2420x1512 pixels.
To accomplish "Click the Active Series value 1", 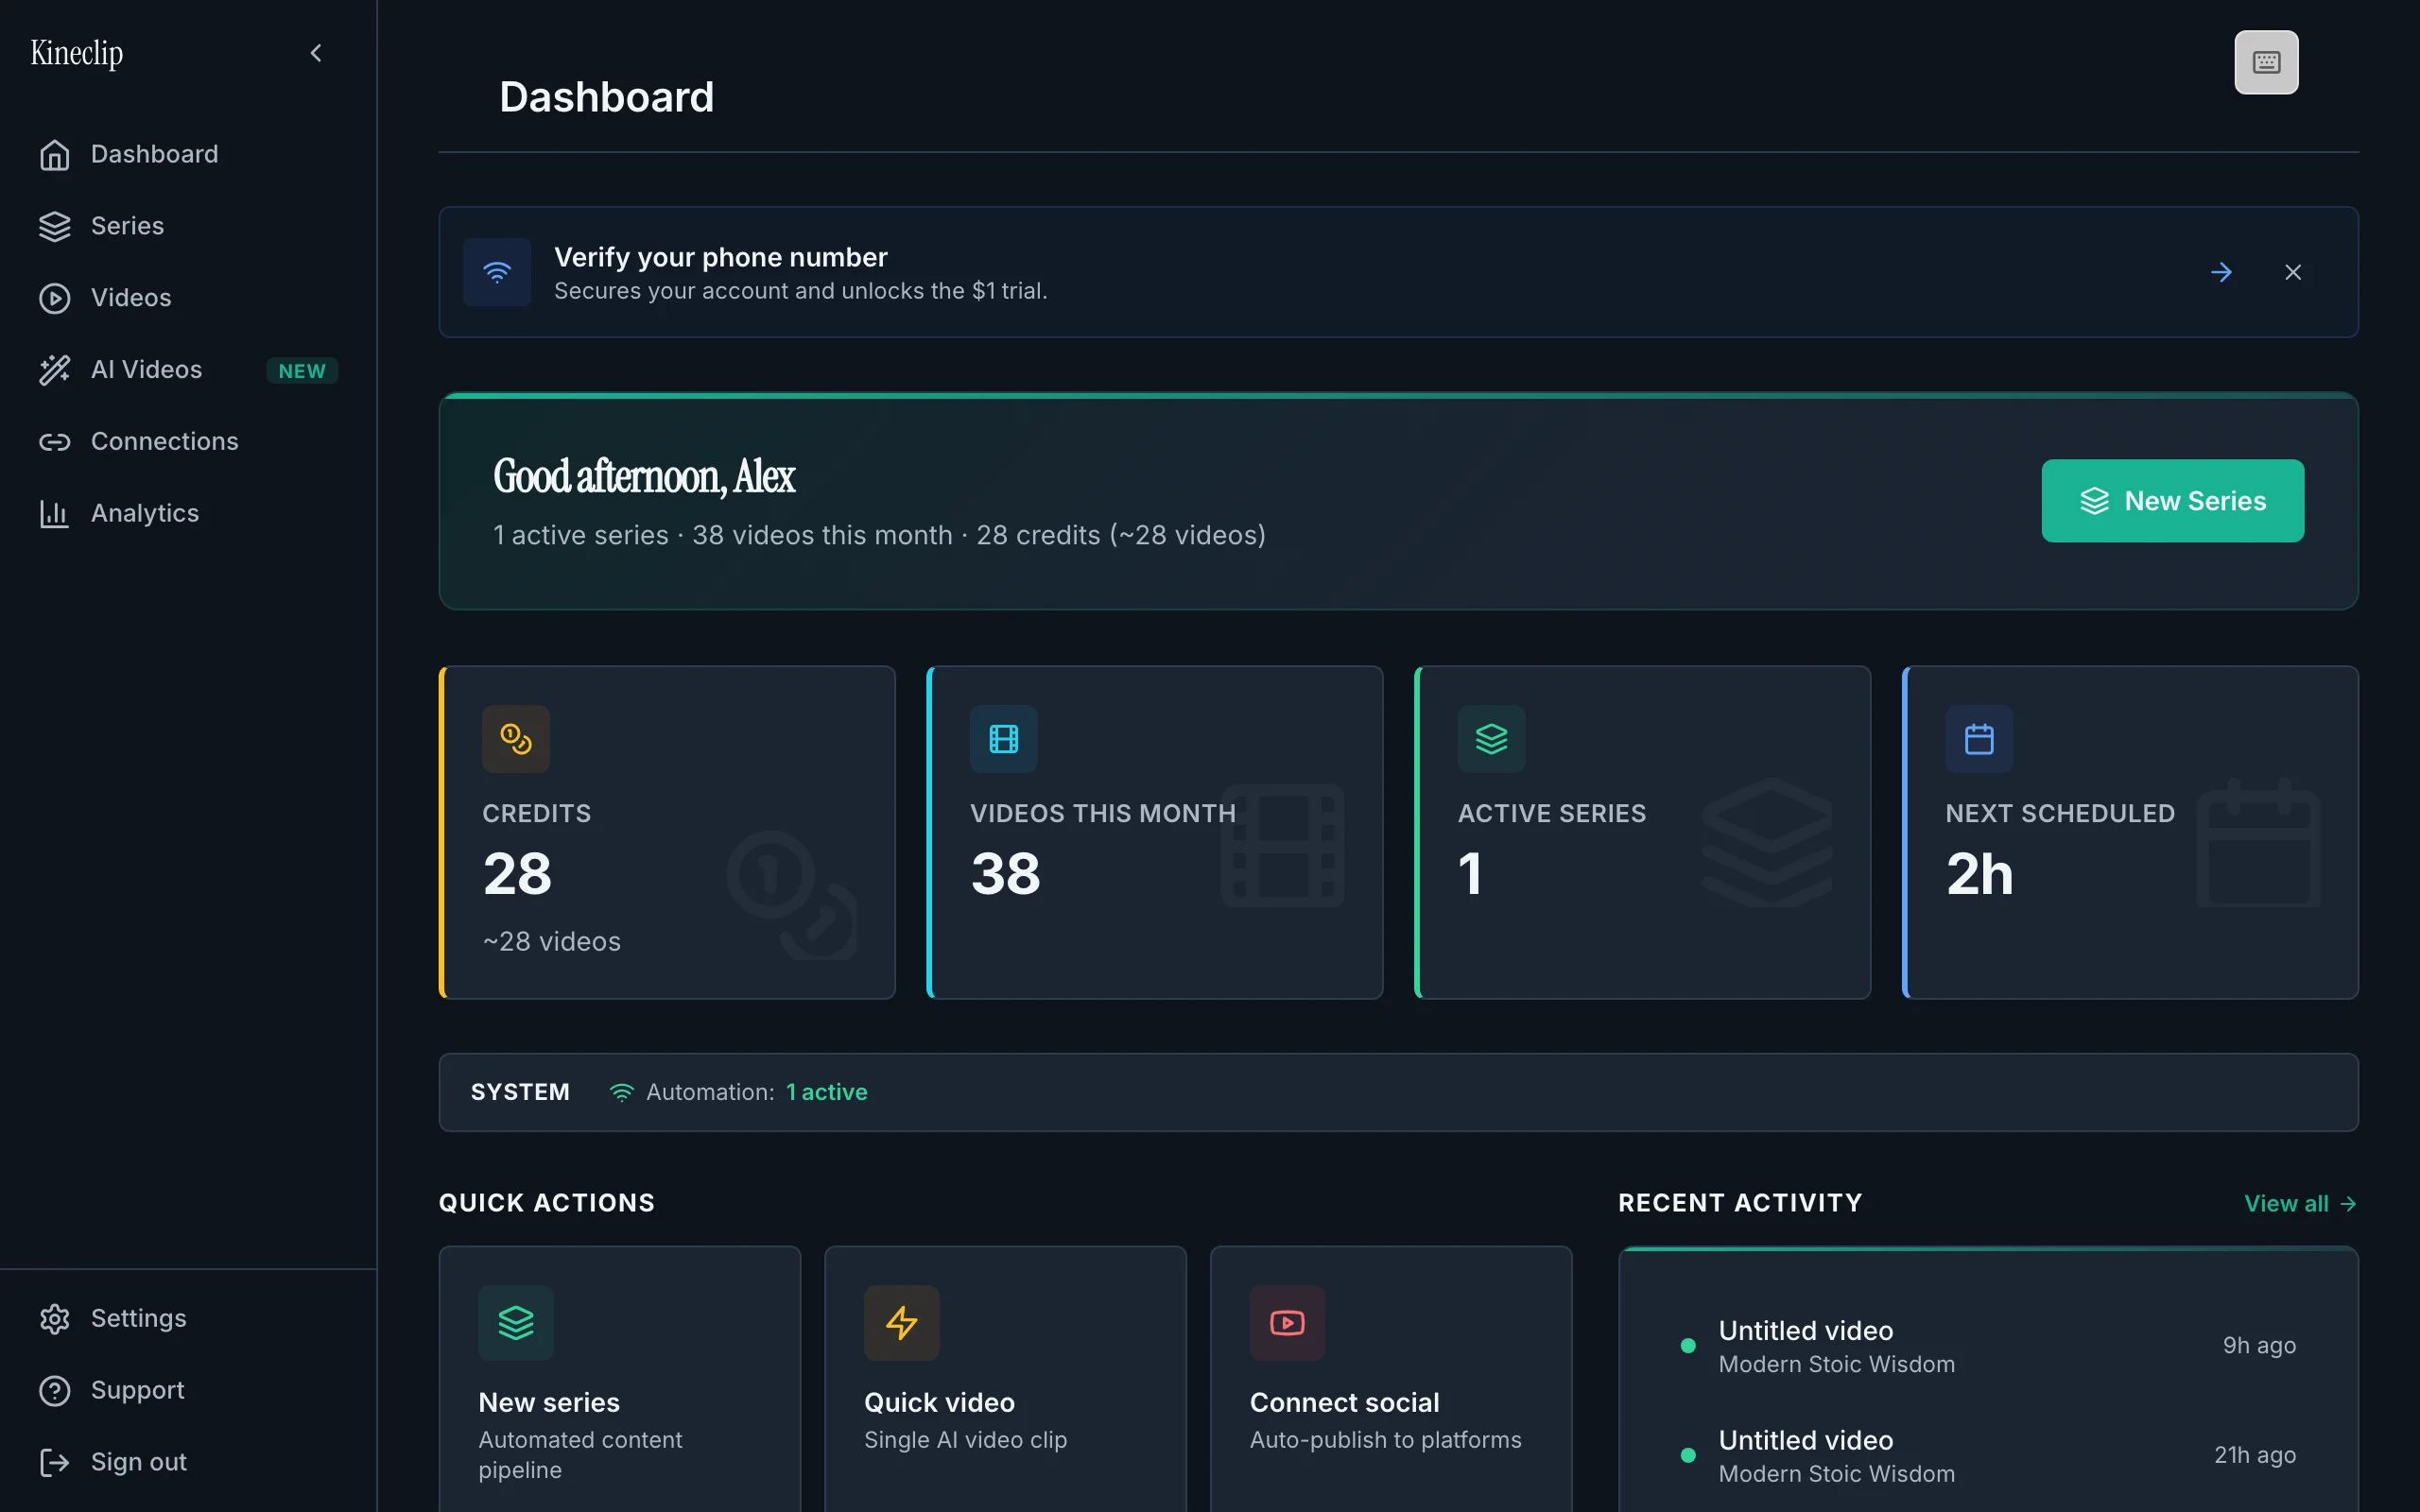I will (x=1469, y=874).
